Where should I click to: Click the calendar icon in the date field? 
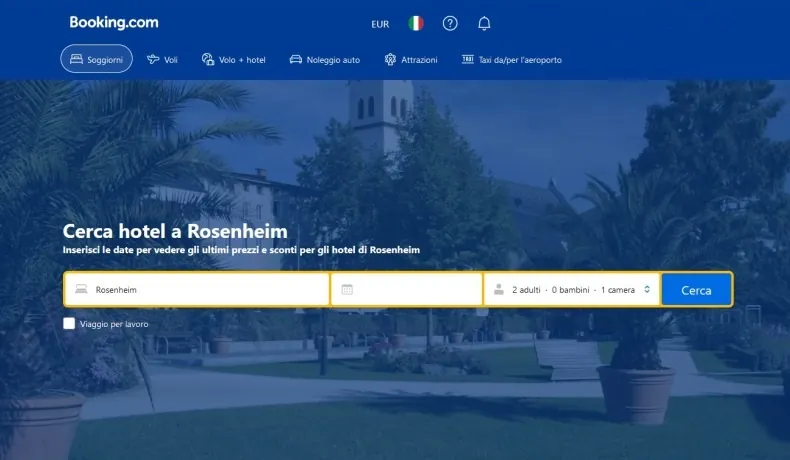point(347,289)
